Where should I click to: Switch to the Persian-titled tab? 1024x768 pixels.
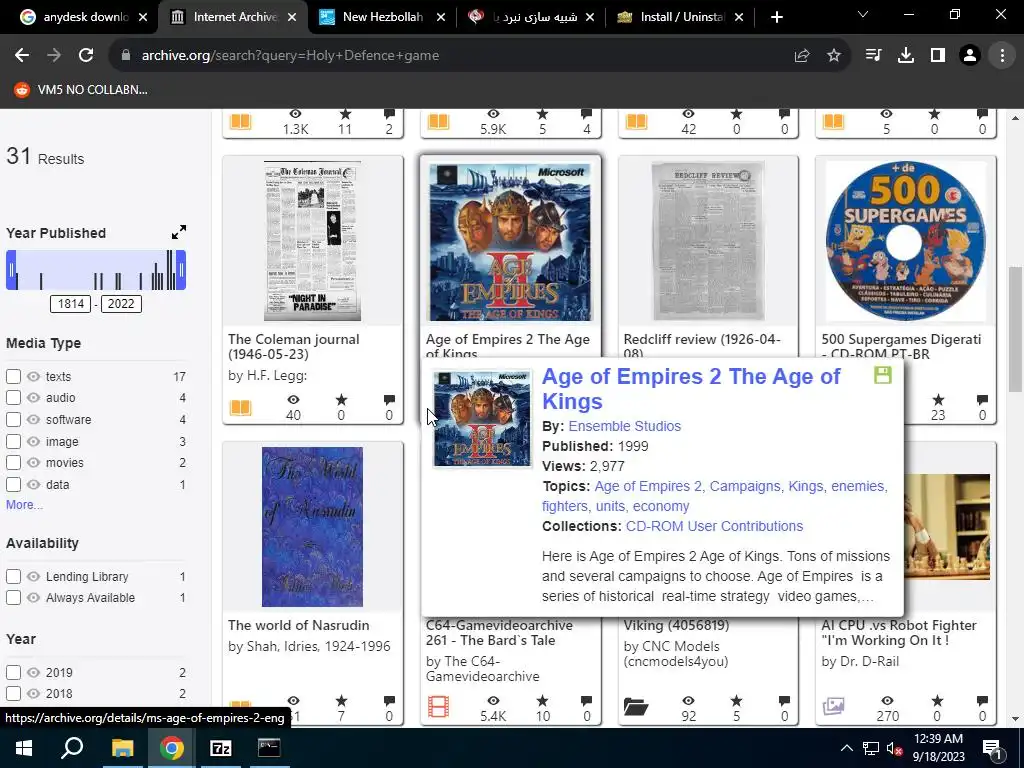pos(532,17)
